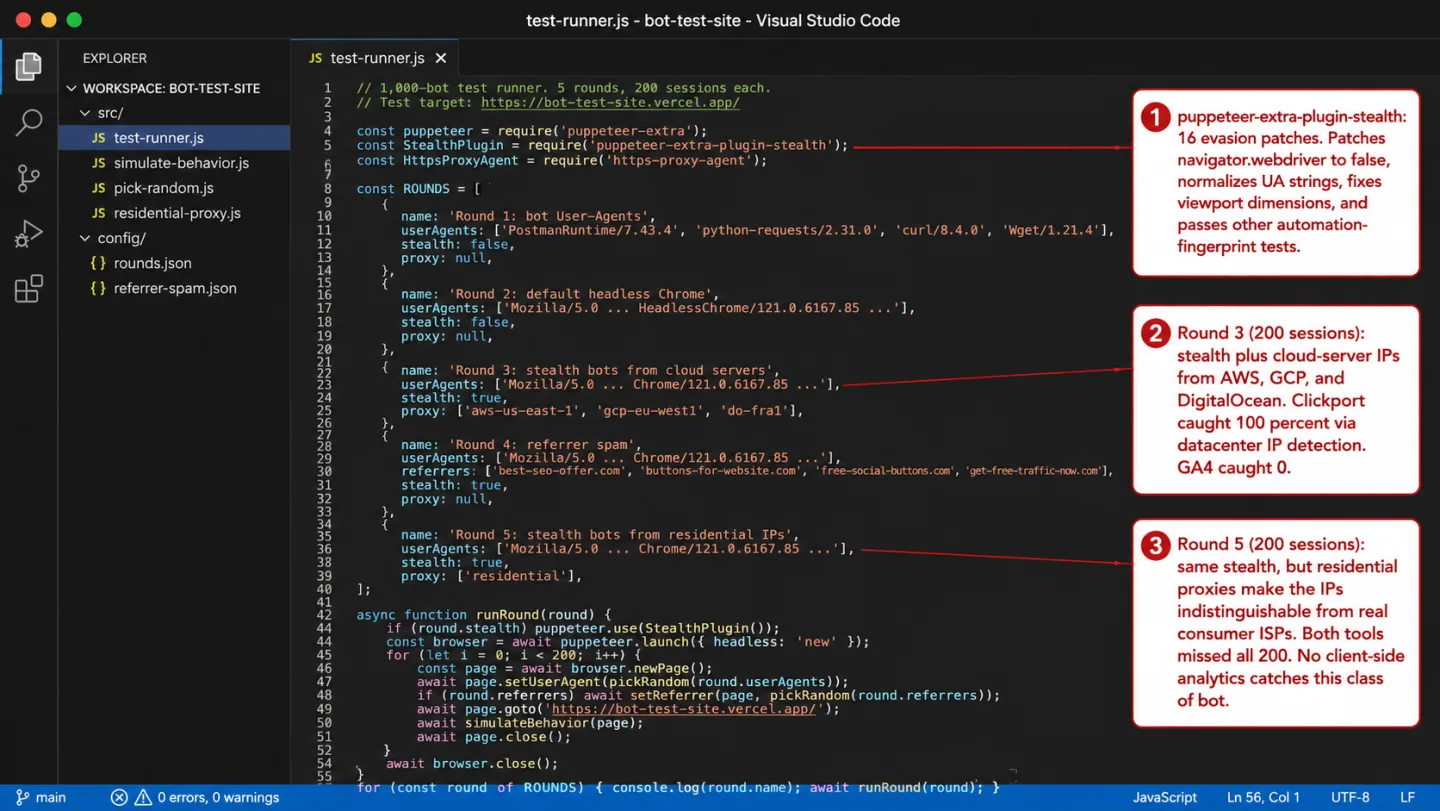Image resolution: width=1440 pixels, height=811 pixels.
Task: Open the URL inside page.goto on line 49
Action: point(684,709)
